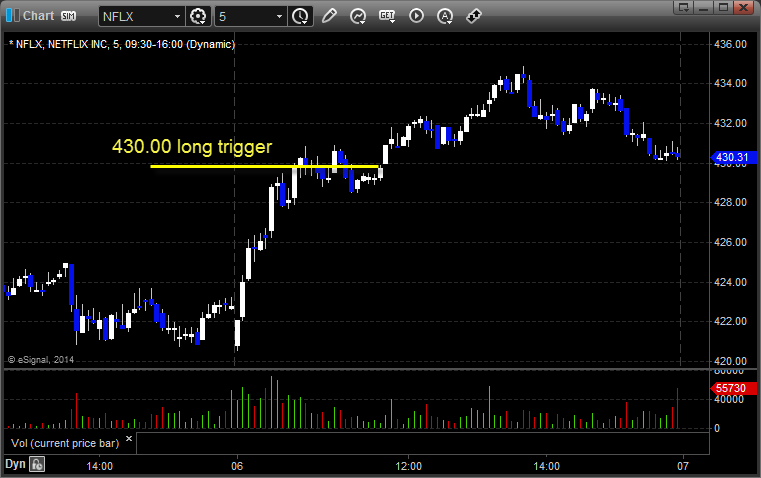Click the 06 date axis label
Viewport: 761px width, 478px height.
click(237, 466)
